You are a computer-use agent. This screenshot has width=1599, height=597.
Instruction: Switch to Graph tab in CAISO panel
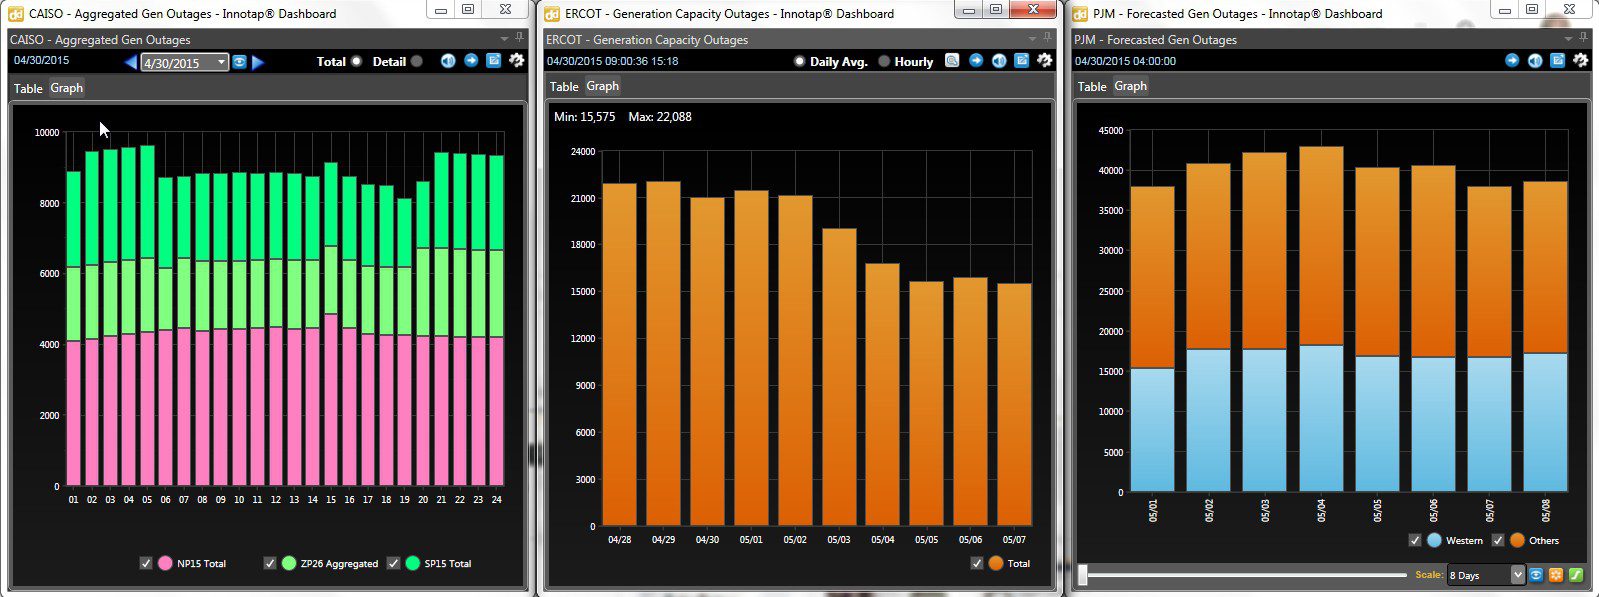67,88
